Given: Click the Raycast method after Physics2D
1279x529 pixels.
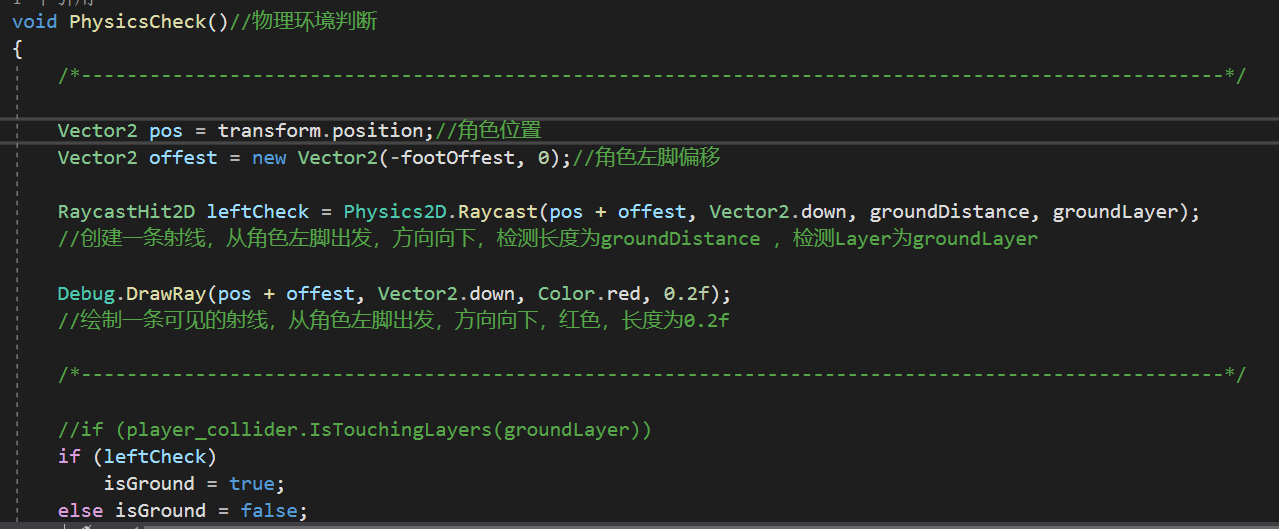Looking at the screenshot, I should (x=498, y=211).
